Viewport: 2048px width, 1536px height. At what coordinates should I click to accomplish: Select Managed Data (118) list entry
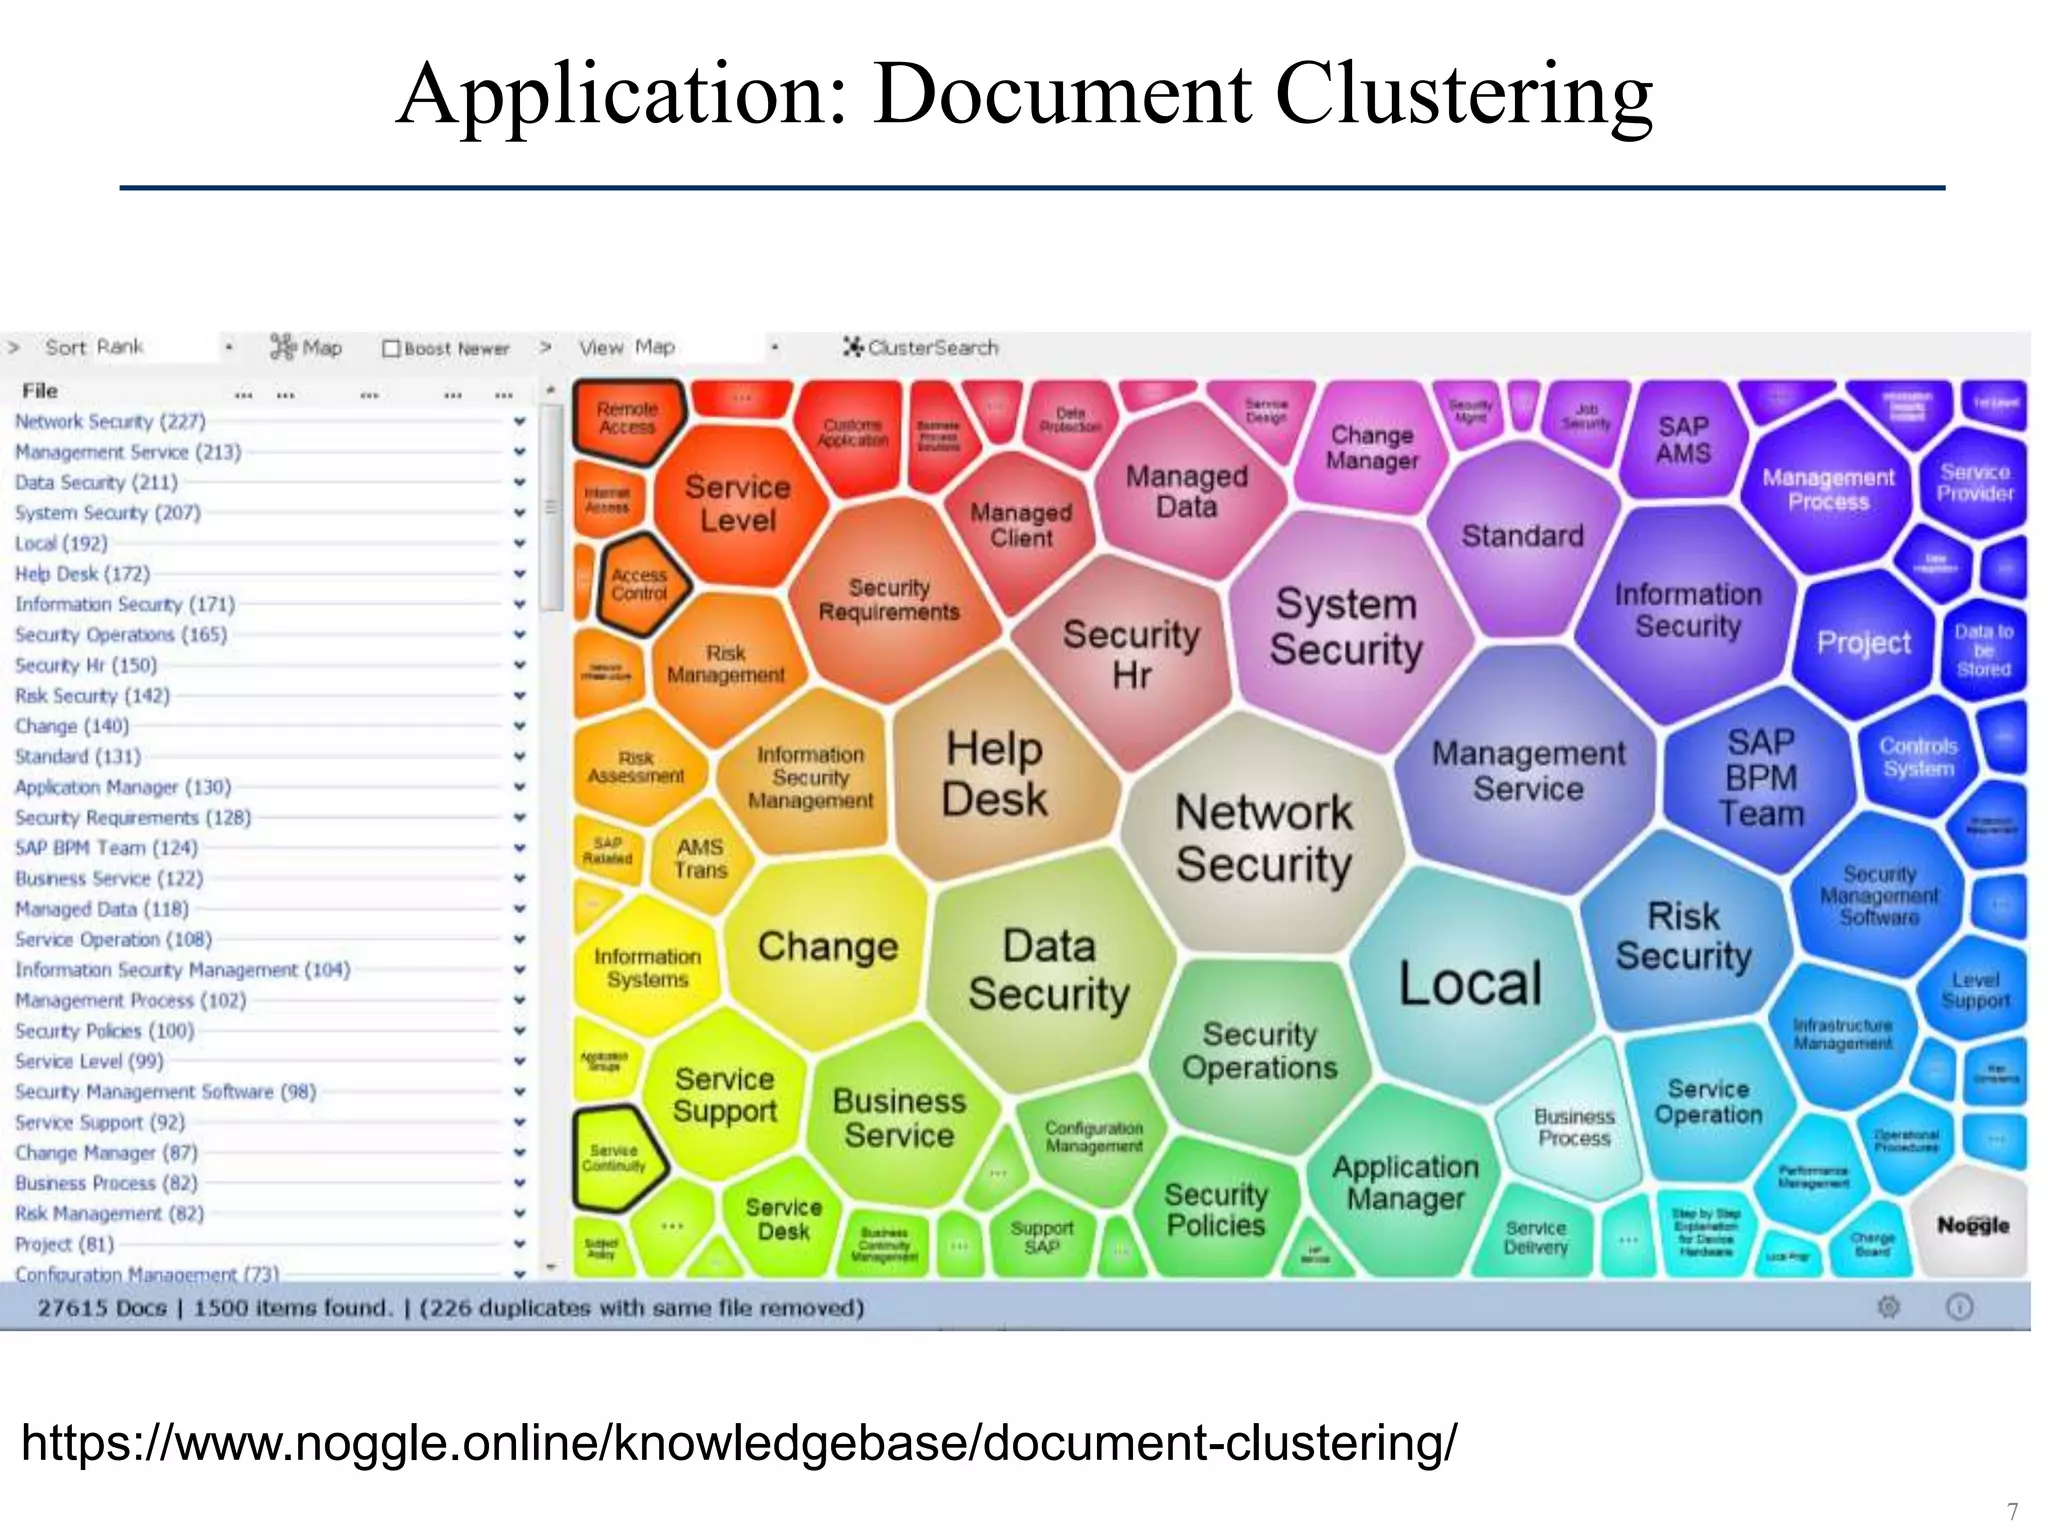click(102, 909)
